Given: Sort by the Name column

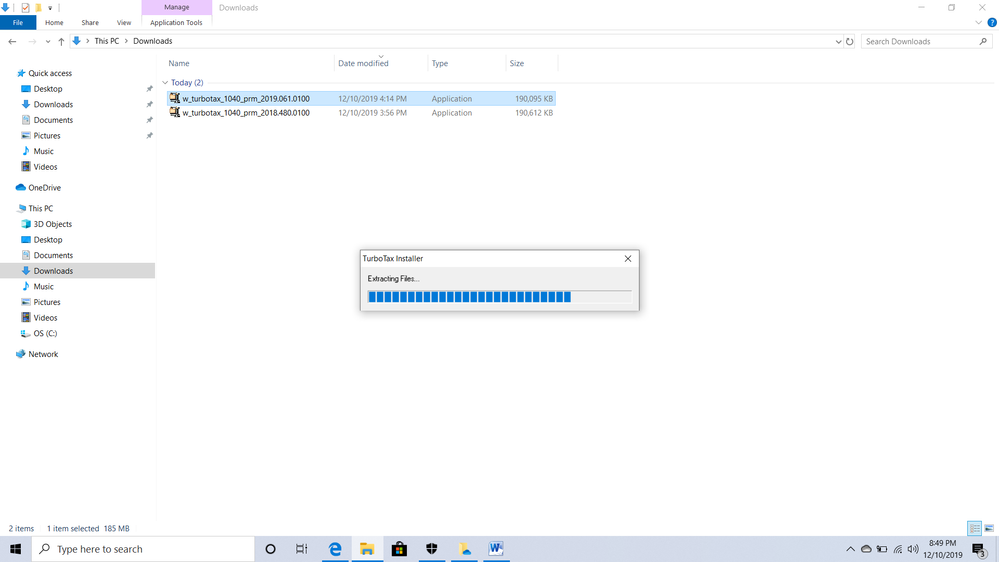Looking at the screenshot, I should [x=179, y=63].
